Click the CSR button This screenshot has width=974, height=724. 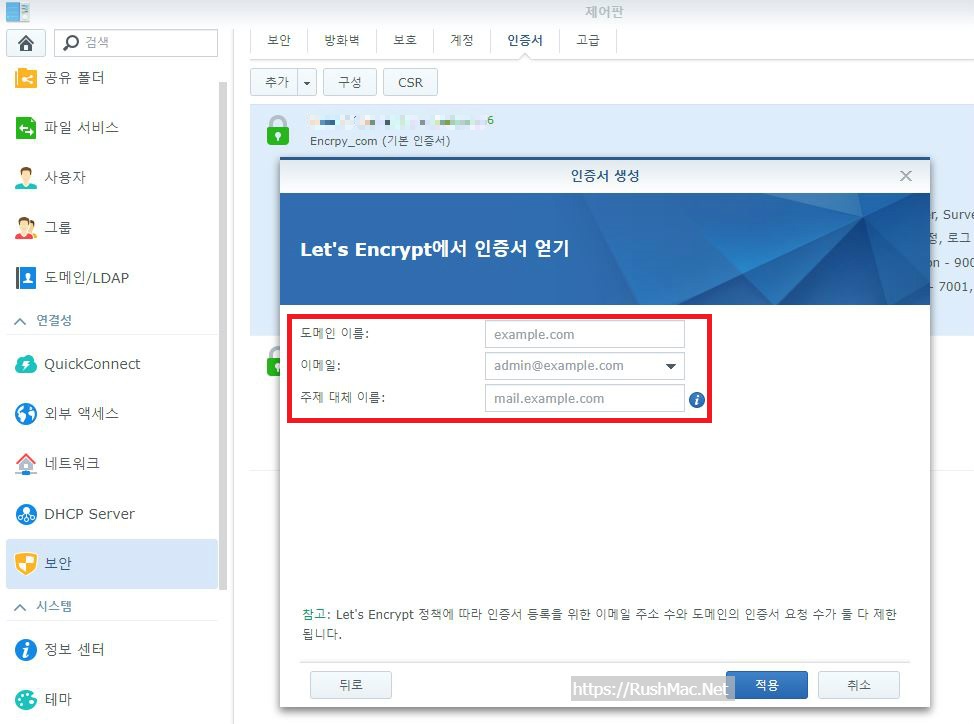click(410, 83)
